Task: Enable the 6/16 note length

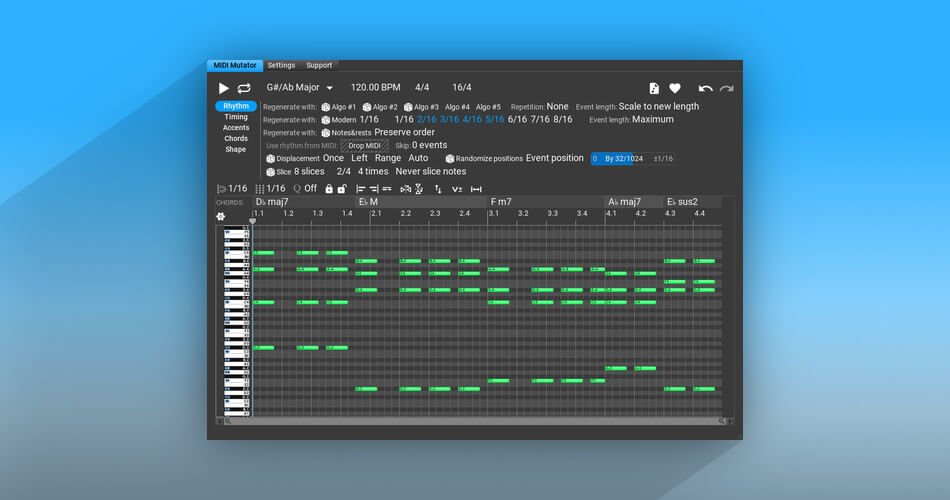Action: coord(517,119)
